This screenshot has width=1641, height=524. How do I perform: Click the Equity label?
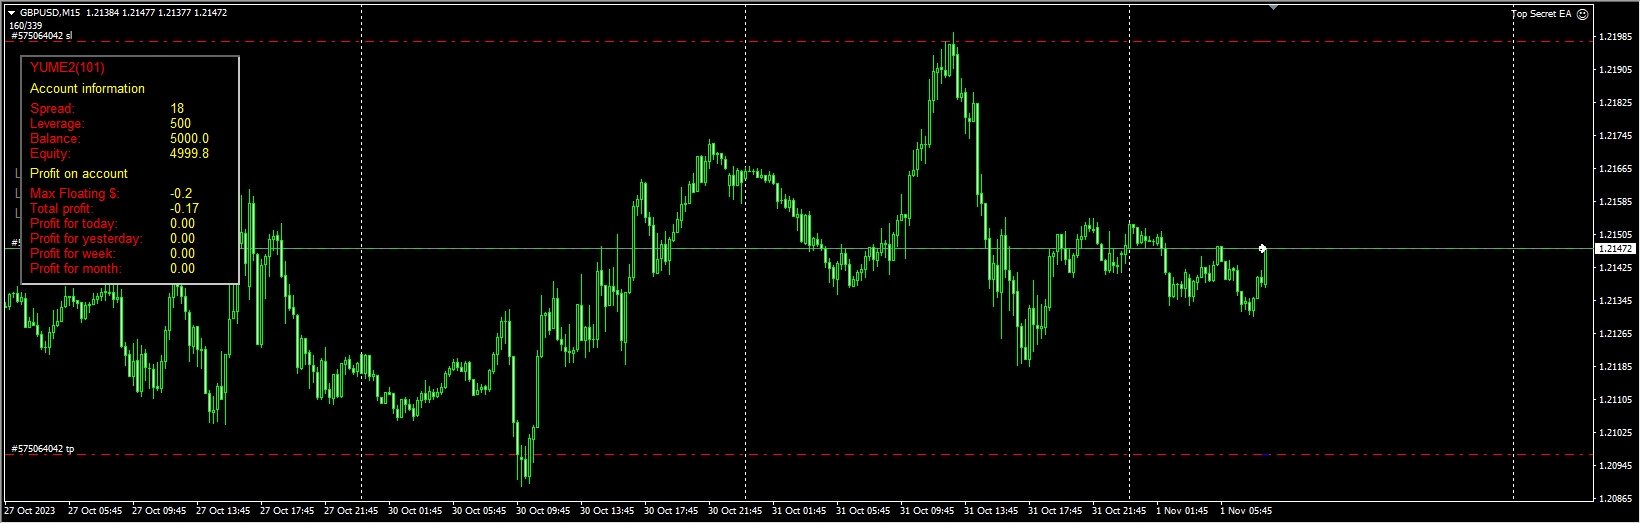[50, 153]
